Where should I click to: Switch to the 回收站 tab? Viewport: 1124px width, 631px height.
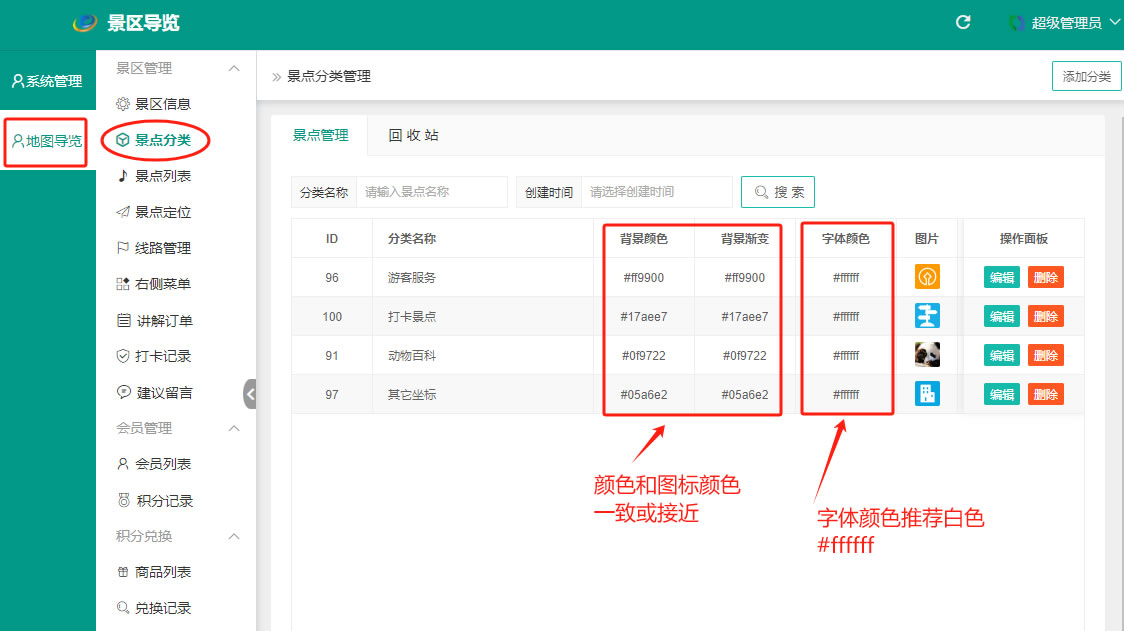coord(413,135)
